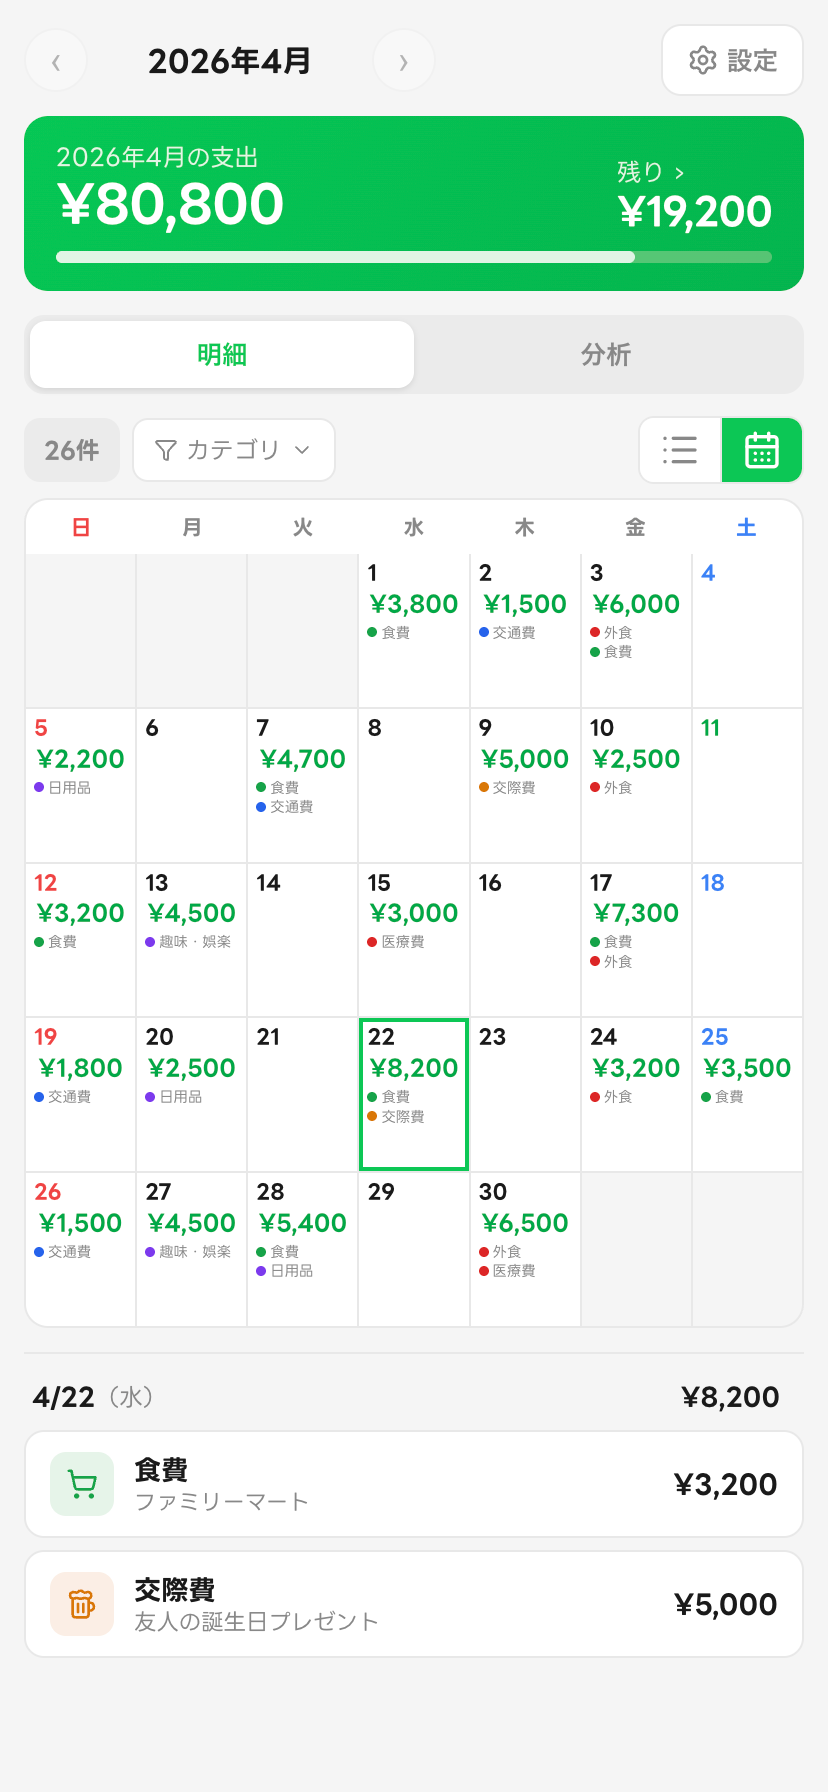Click the ¥19,200 remaining amount
Viewport: 828px width, 1792px height.
pos(695,211)
